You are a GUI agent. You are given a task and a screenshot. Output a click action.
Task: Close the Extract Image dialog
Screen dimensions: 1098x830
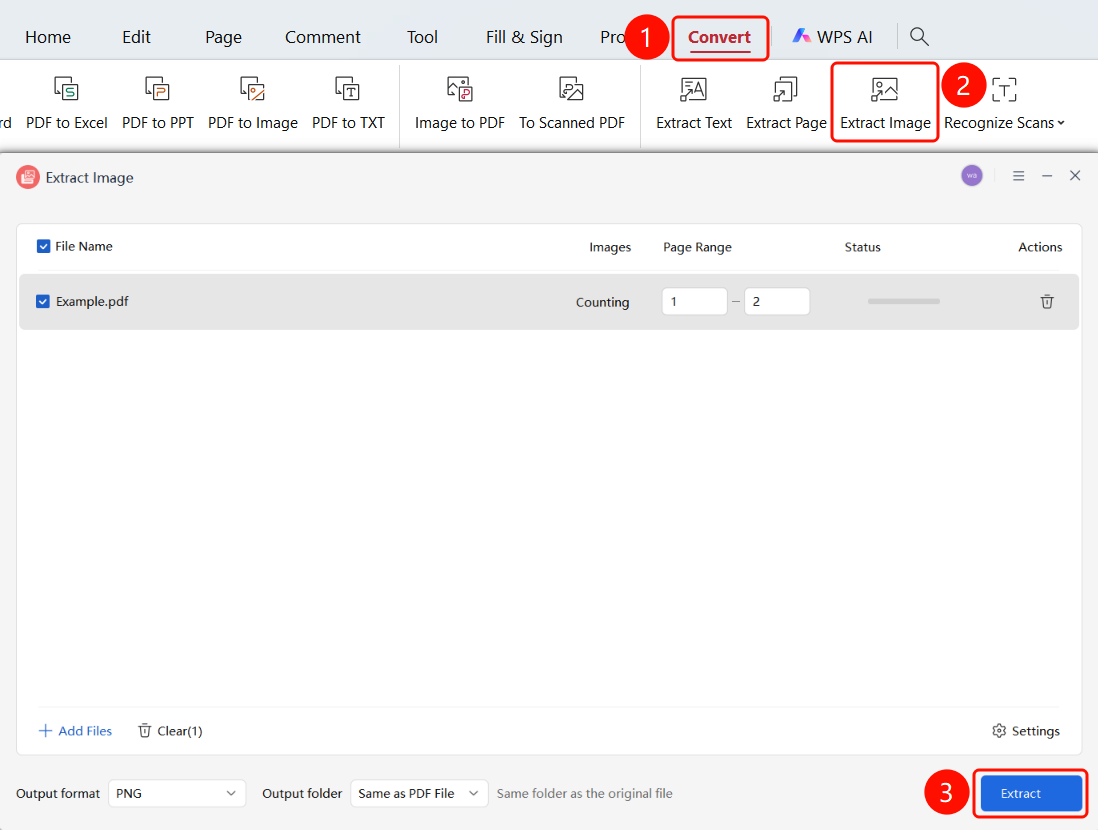click(1075, 176)
